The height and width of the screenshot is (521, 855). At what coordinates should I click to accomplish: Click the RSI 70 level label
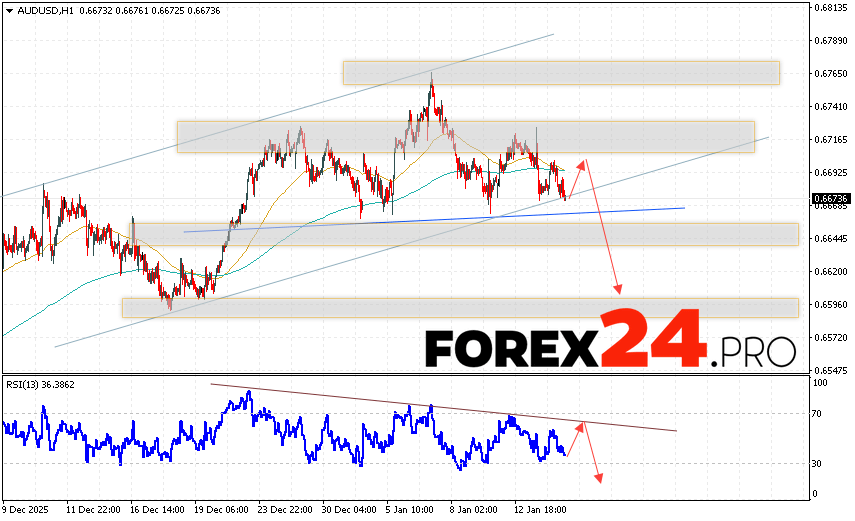818,413
